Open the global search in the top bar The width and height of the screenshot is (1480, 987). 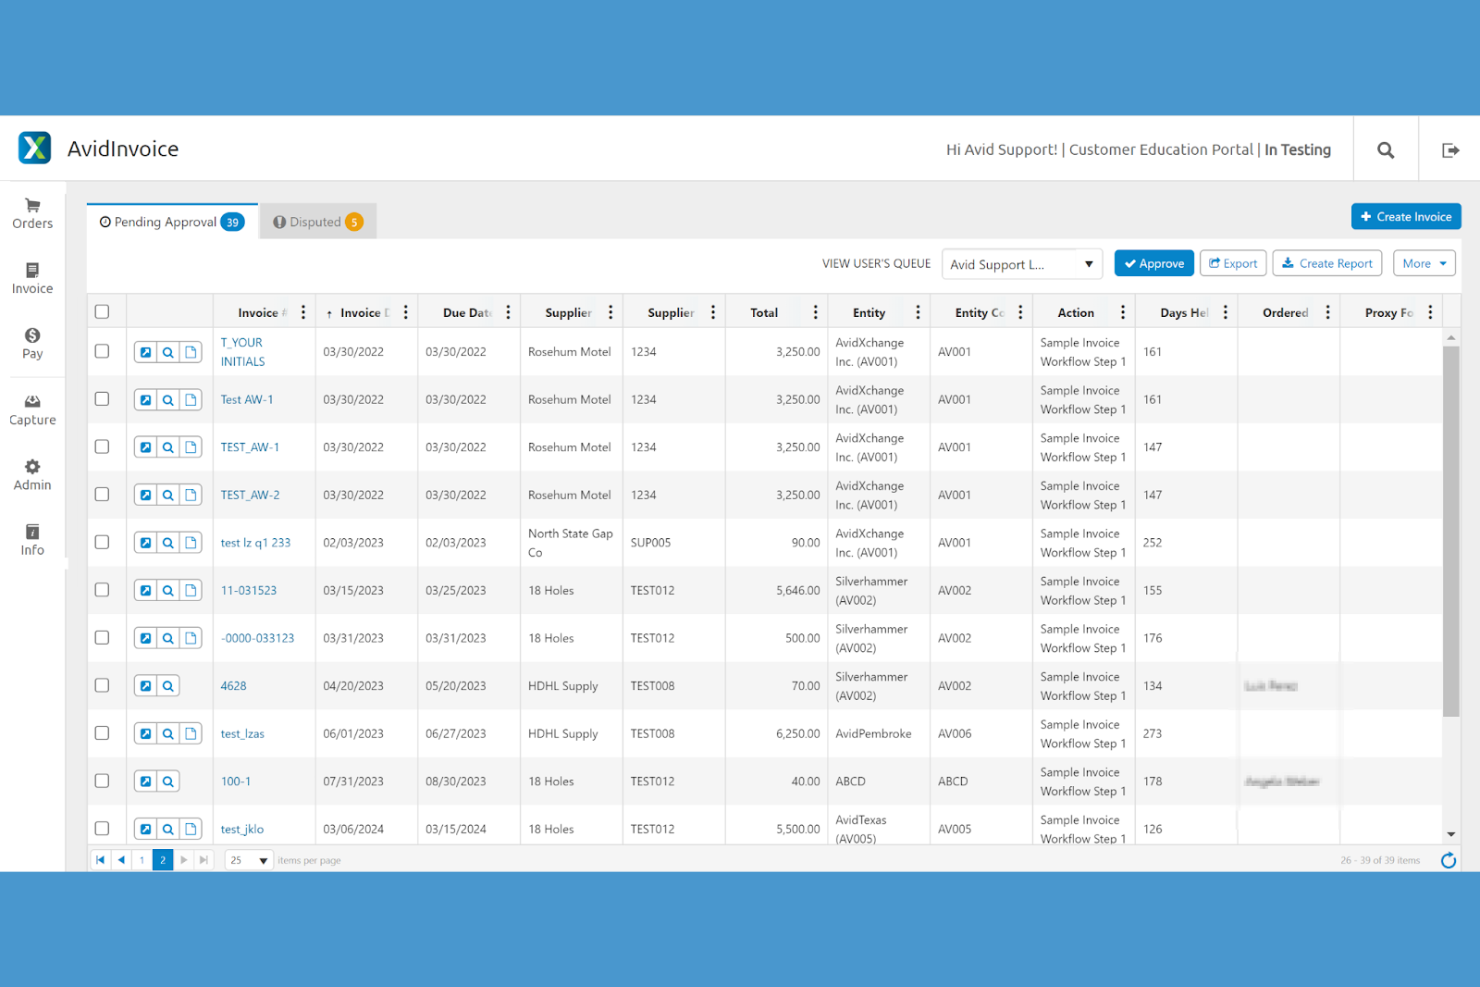(1385, 149)
